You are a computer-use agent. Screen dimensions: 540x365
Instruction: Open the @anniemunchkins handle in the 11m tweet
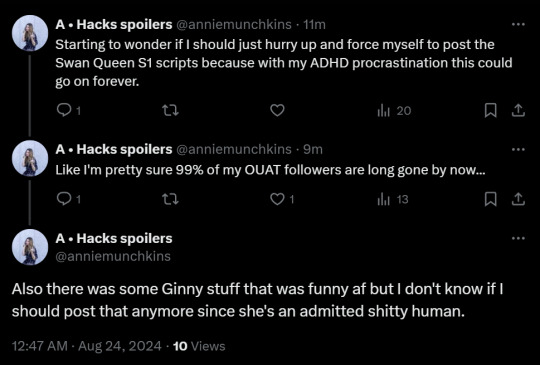(234, 25)
